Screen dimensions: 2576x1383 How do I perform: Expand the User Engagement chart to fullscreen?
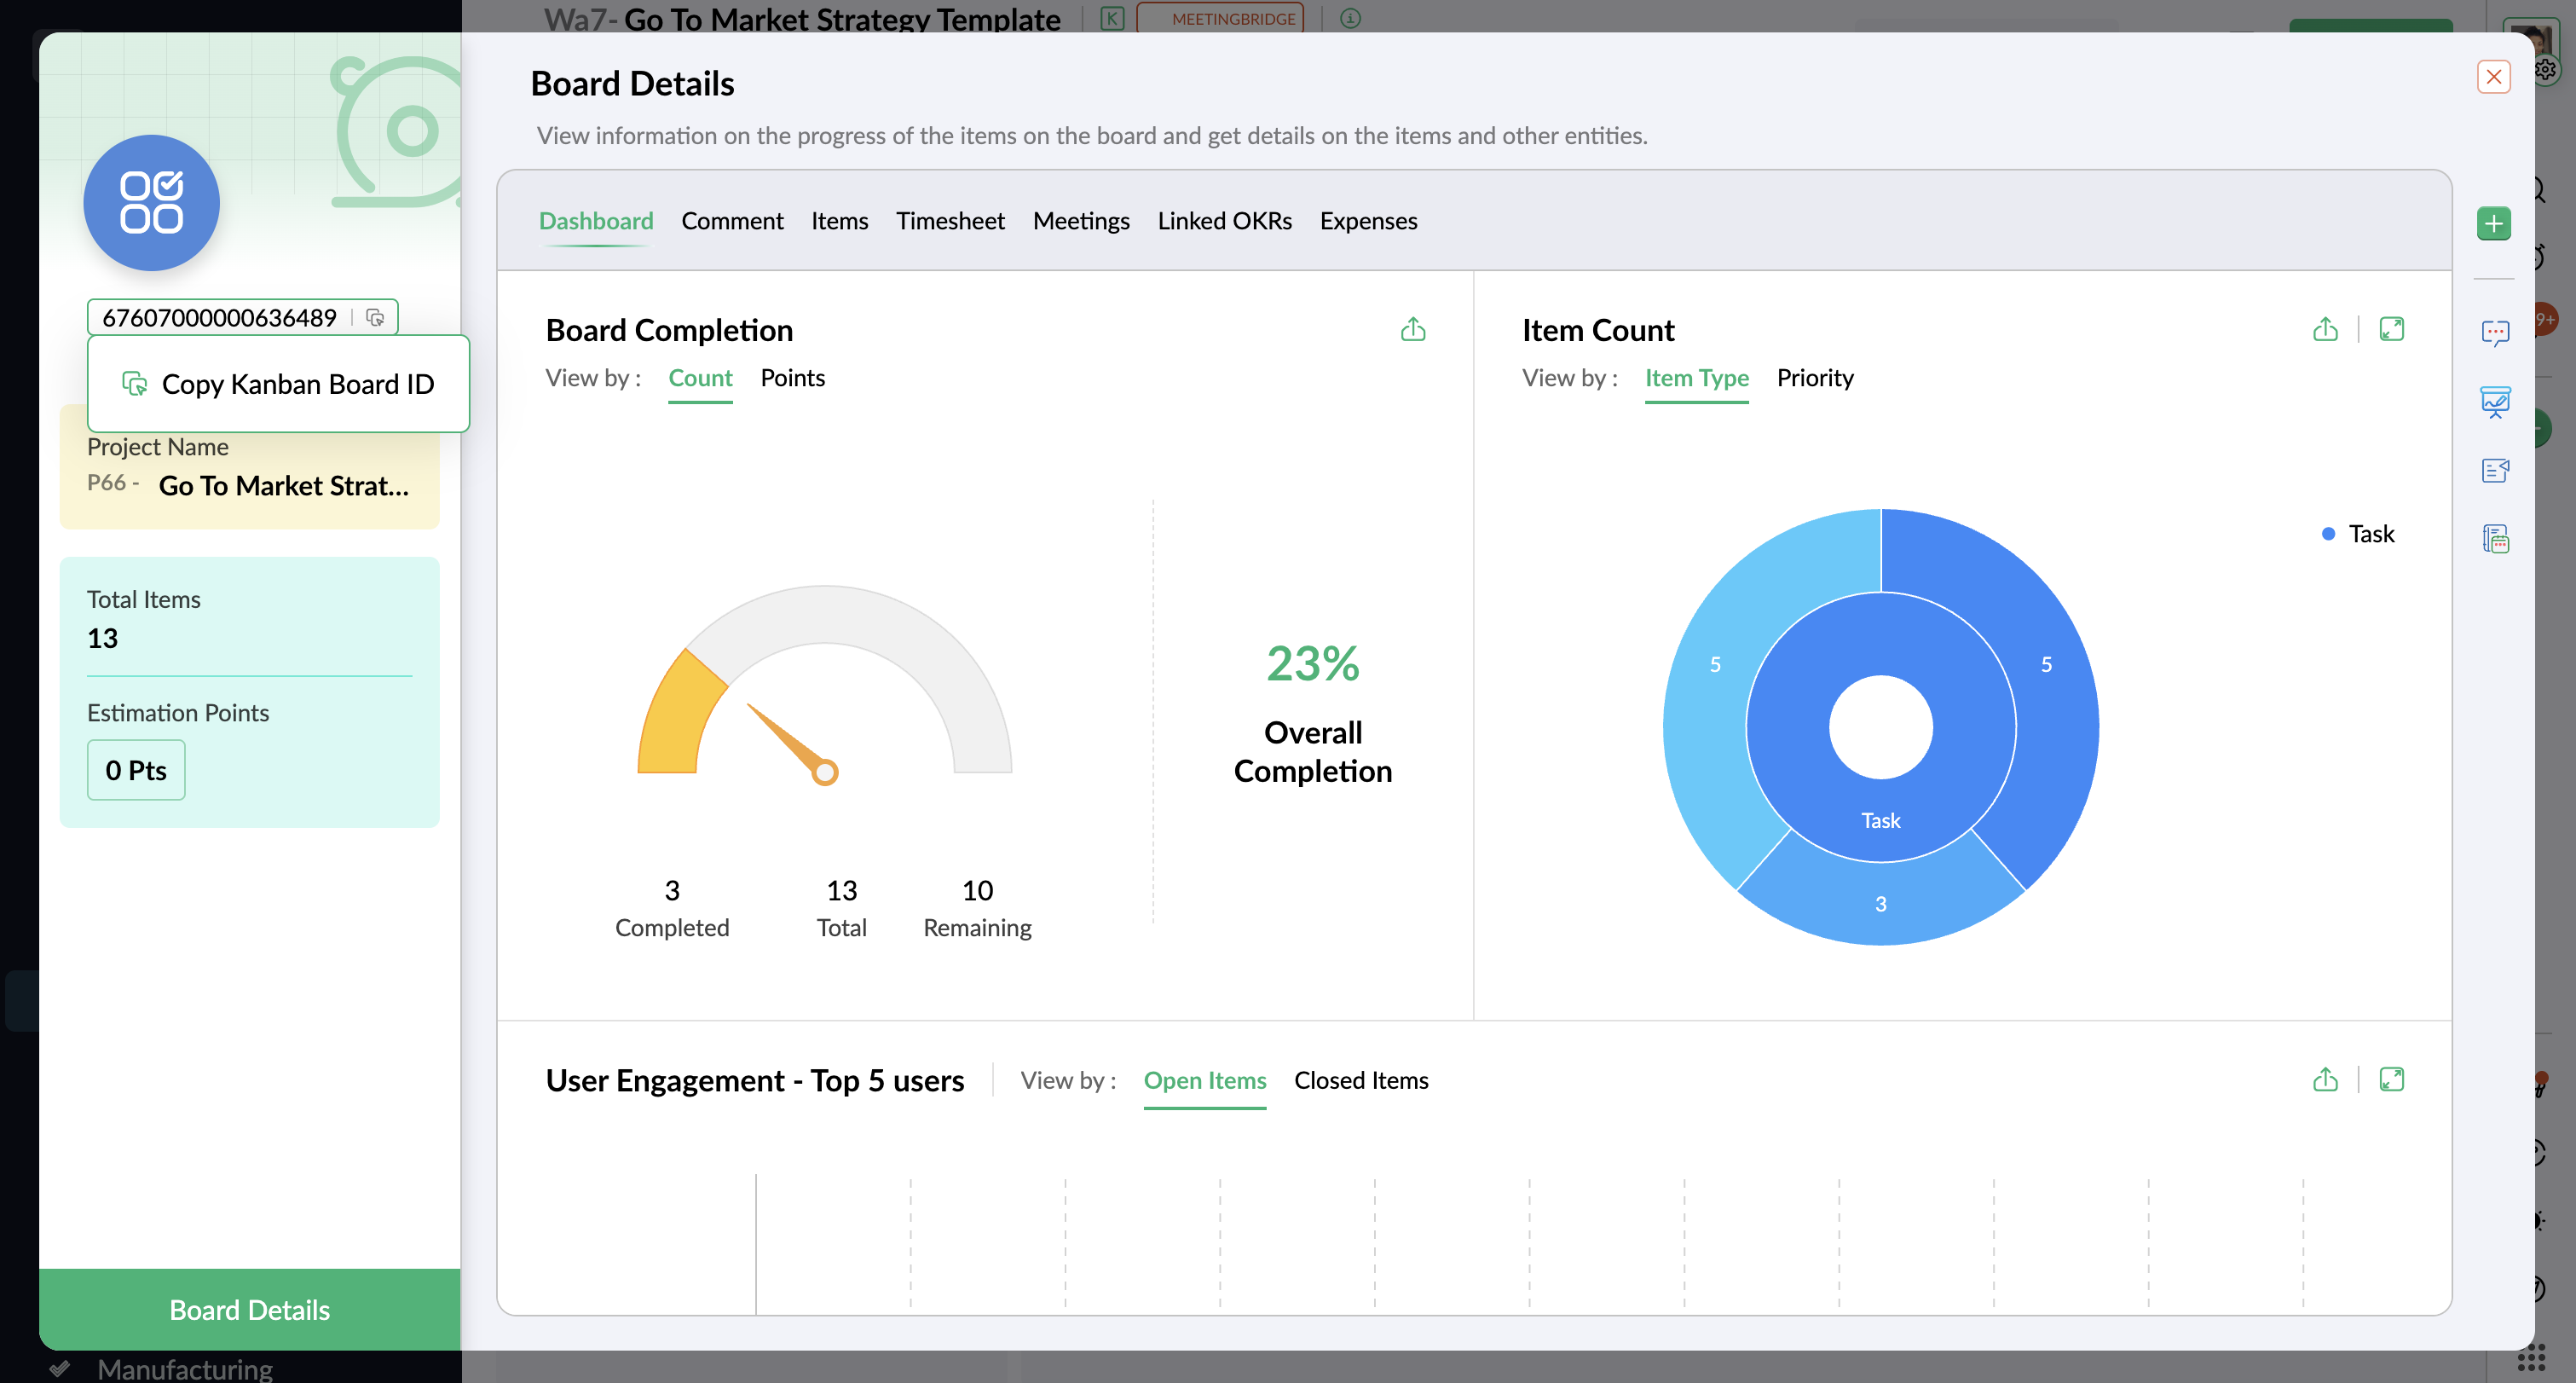[x=2391, y=1079]
